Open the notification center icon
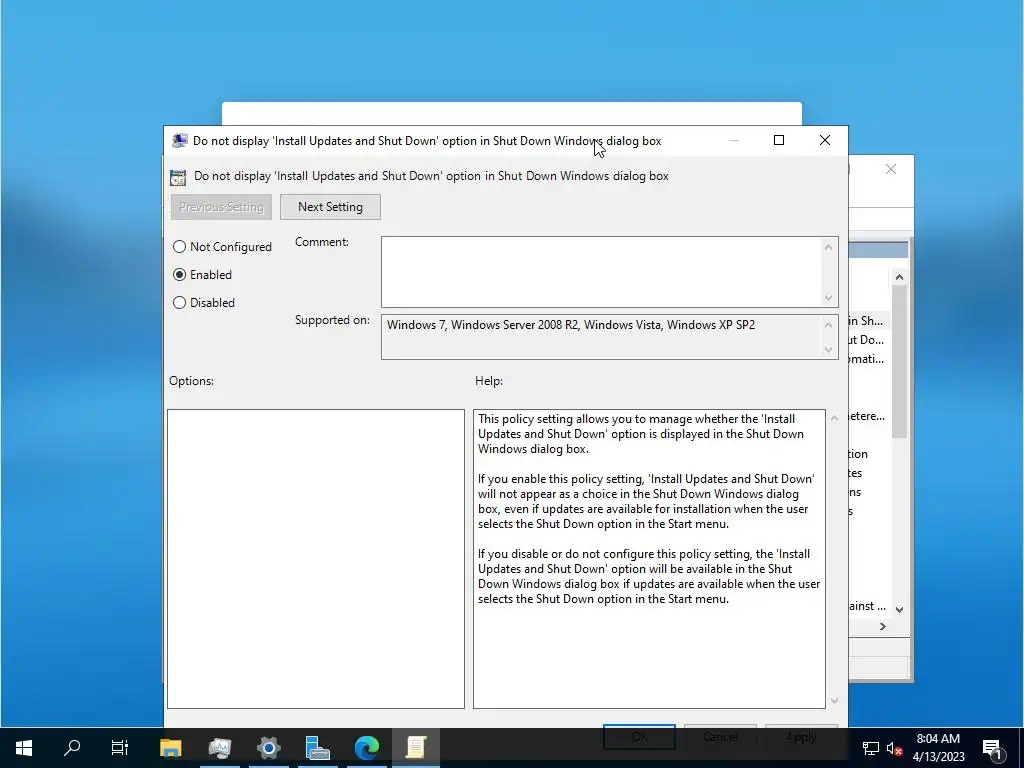The image size is (1024, 768). click(x=993, y=748)
